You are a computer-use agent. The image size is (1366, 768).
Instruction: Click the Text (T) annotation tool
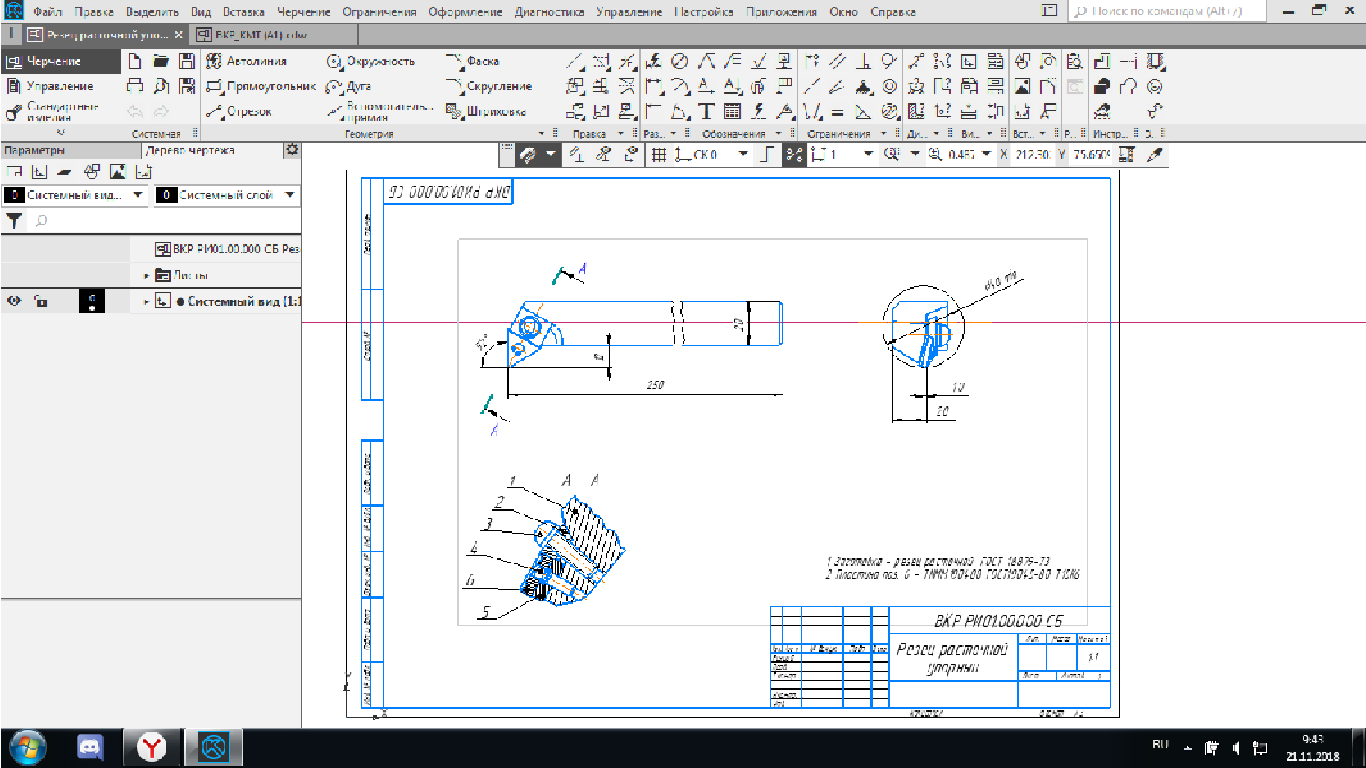coord(706,111)
